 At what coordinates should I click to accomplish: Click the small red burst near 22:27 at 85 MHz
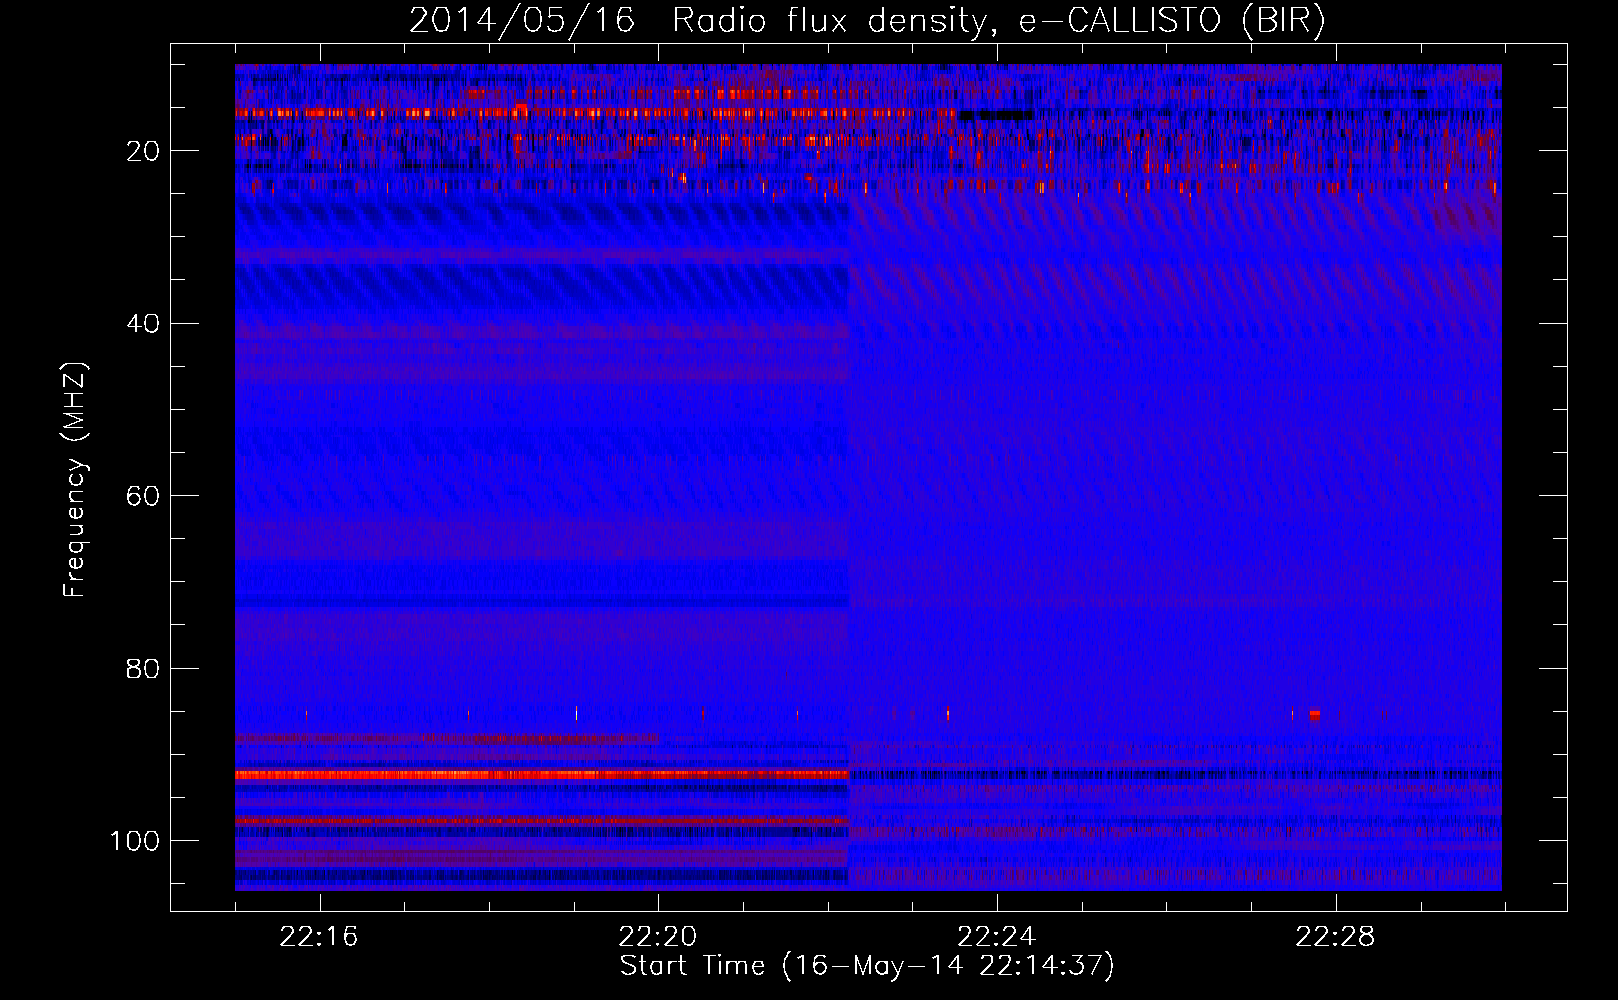coord(1314,715)
